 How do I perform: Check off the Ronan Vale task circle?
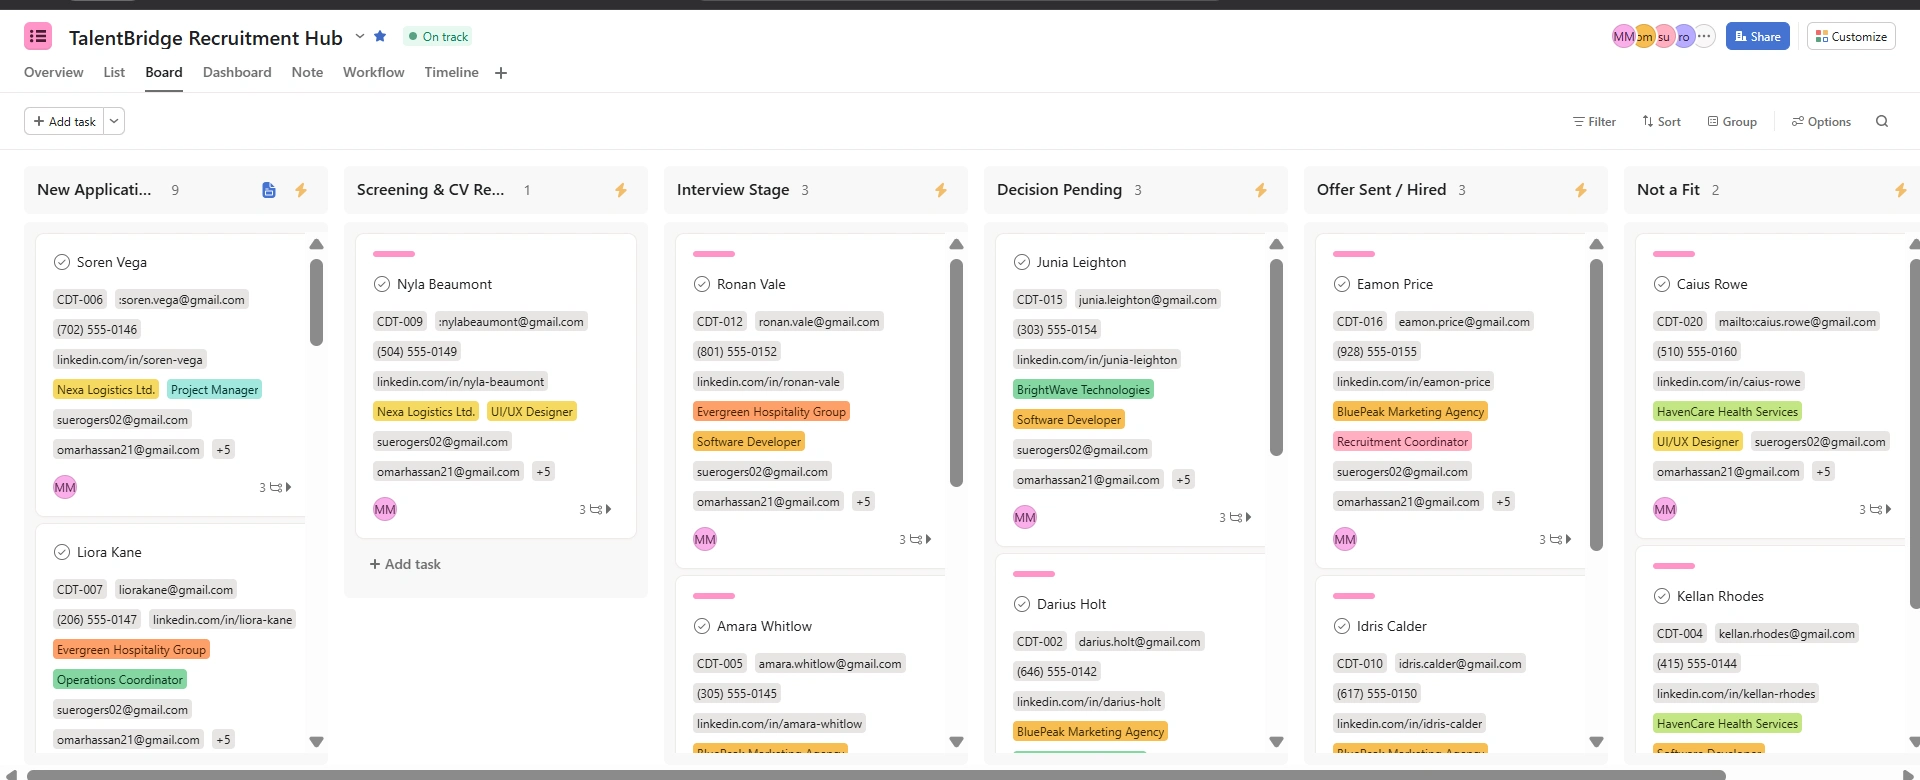coord(702,284)
